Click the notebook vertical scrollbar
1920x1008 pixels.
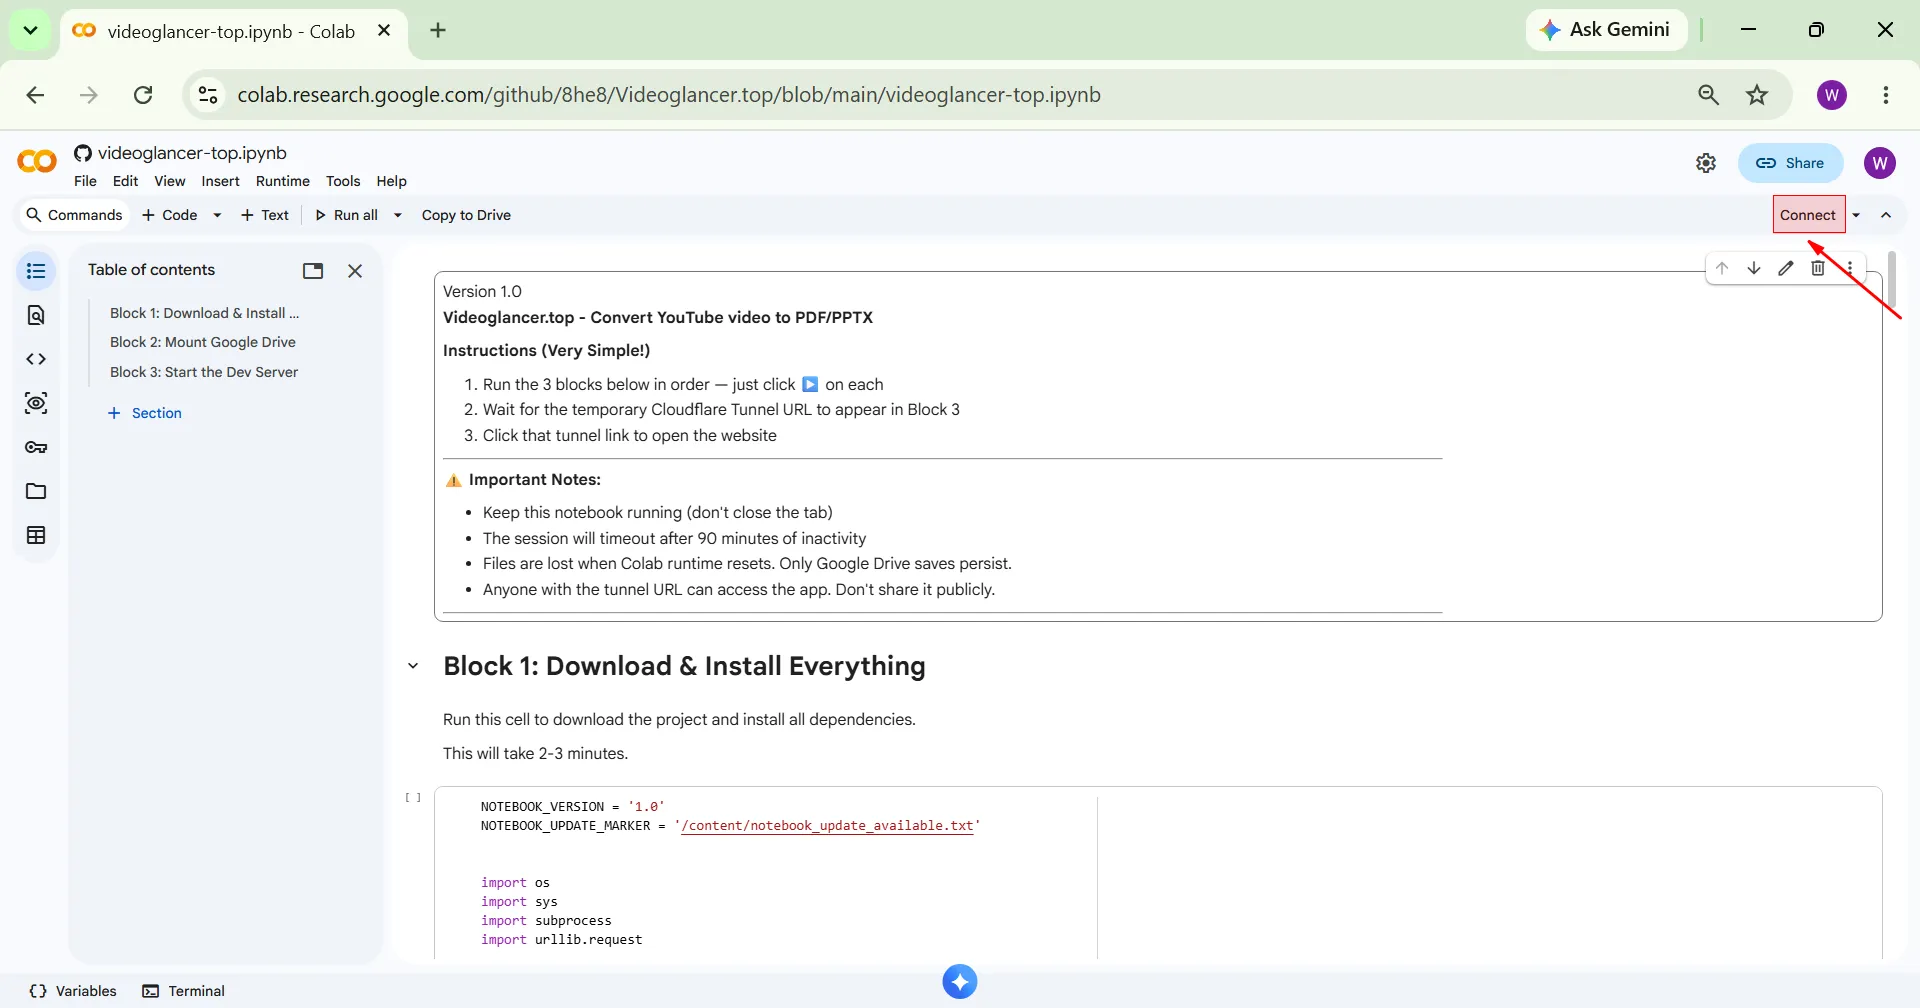[1892, 281]
